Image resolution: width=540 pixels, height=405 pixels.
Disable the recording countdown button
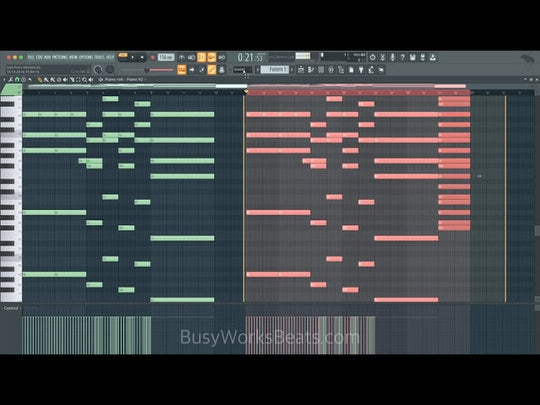[201, 57]
